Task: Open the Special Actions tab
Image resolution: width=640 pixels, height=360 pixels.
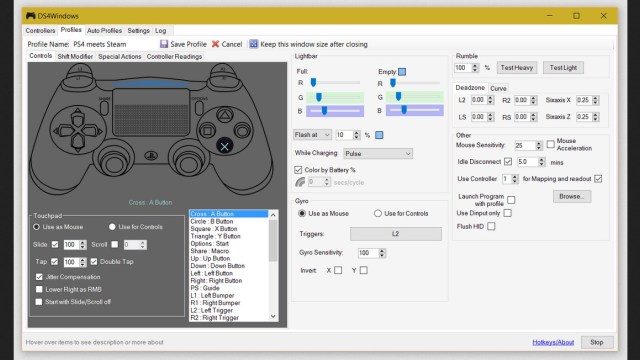Action: pos(120,56)
